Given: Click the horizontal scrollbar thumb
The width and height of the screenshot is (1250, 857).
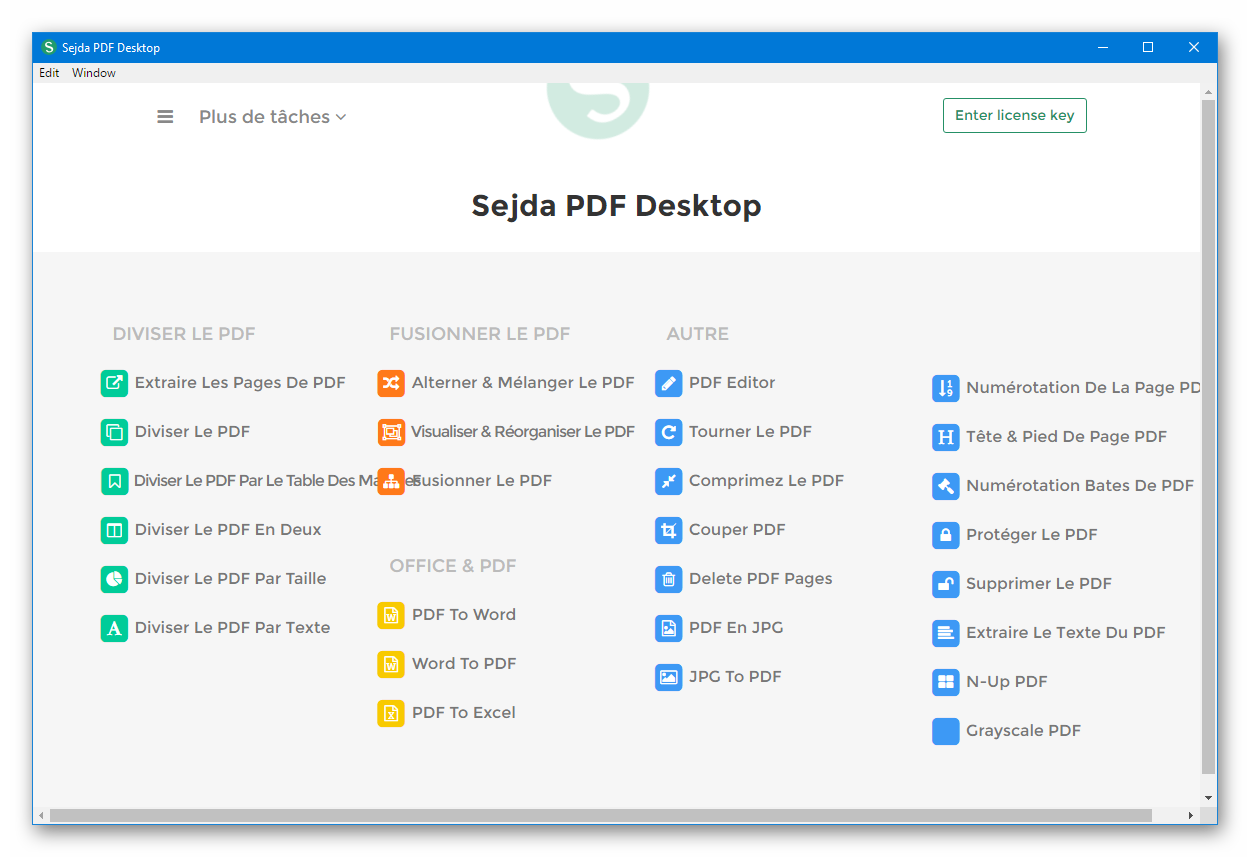Looking at the screenshot, I should click(600, 816).
